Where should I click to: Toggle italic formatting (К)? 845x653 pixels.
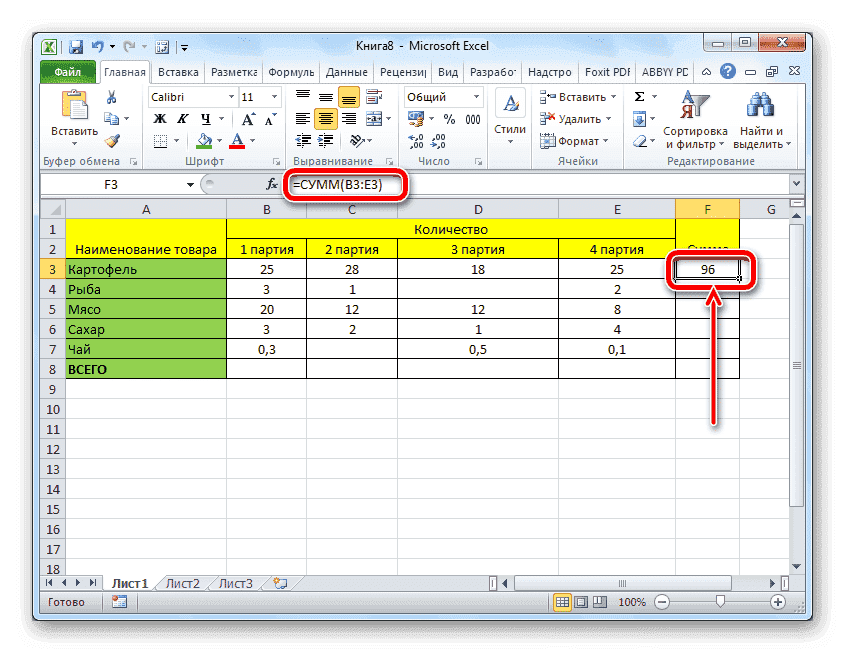(x=182, y=118)
